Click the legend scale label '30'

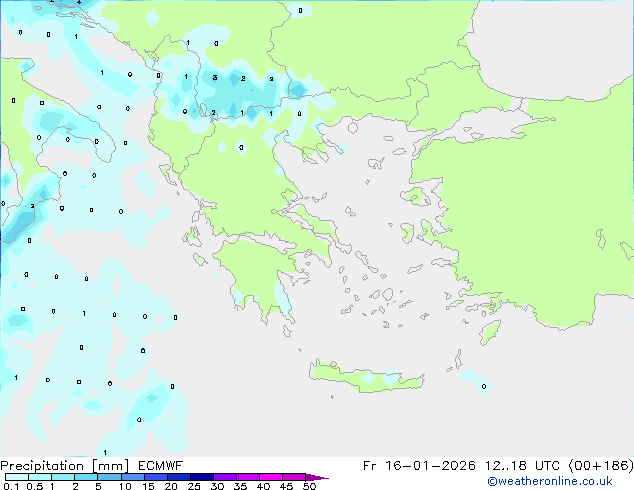click(x=217, y=486)
